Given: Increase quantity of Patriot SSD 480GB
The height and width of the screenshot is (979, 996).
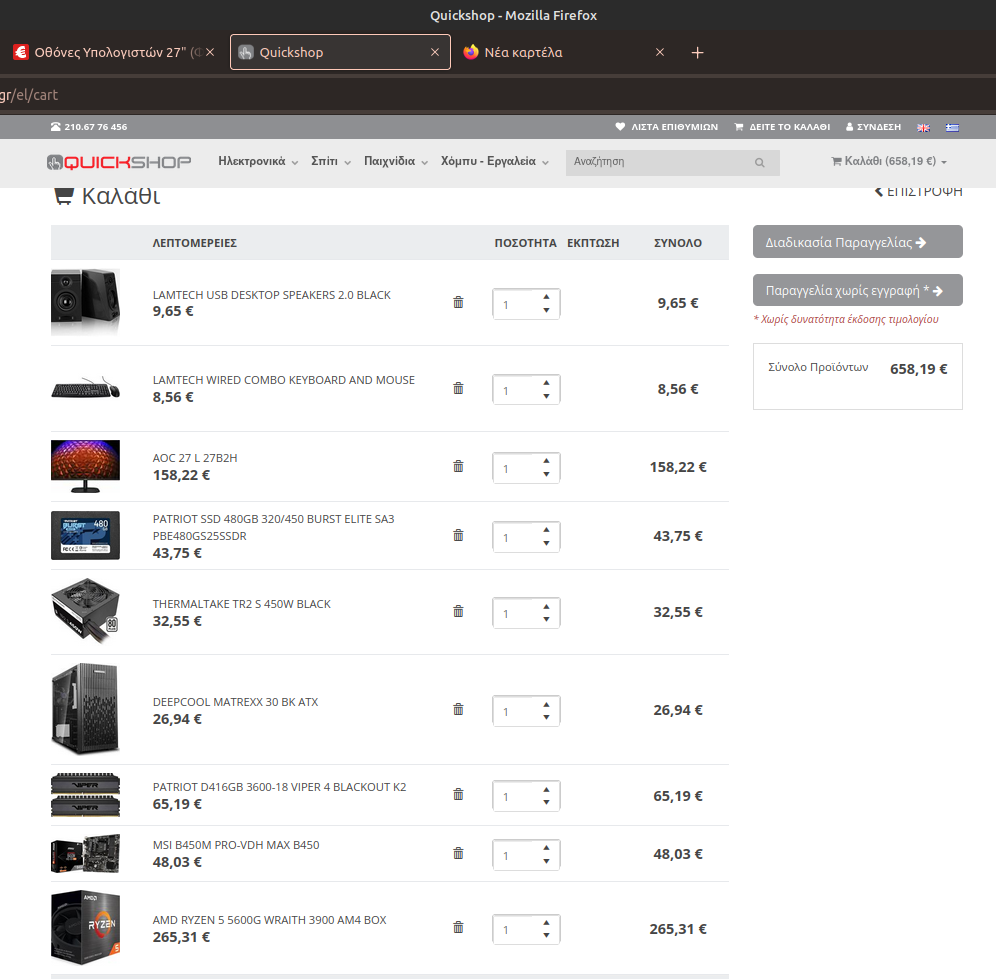Looking at the screenshot, I should (546, 530).
